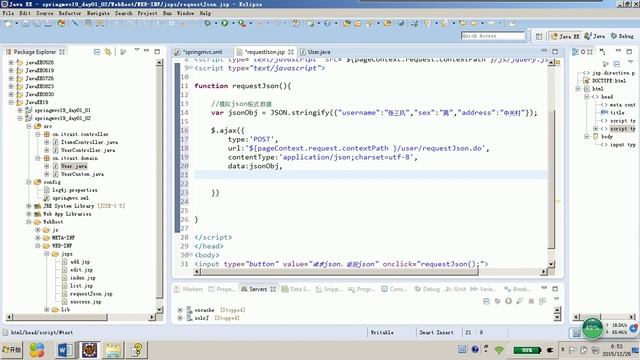Screen dimensions: 640x360
Task: Close the Package Explorer tab
Action: [62, 52]
